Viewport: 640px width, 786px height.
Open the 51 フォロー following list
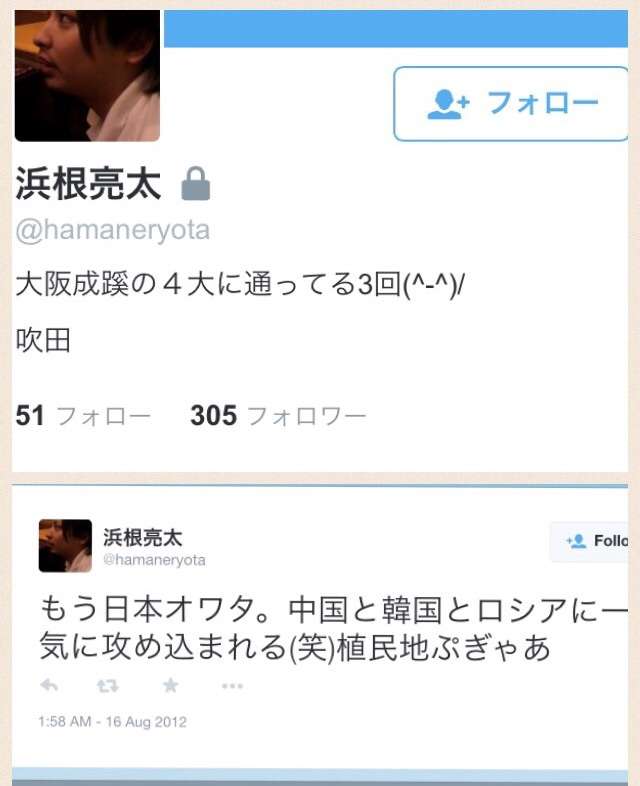83,416
